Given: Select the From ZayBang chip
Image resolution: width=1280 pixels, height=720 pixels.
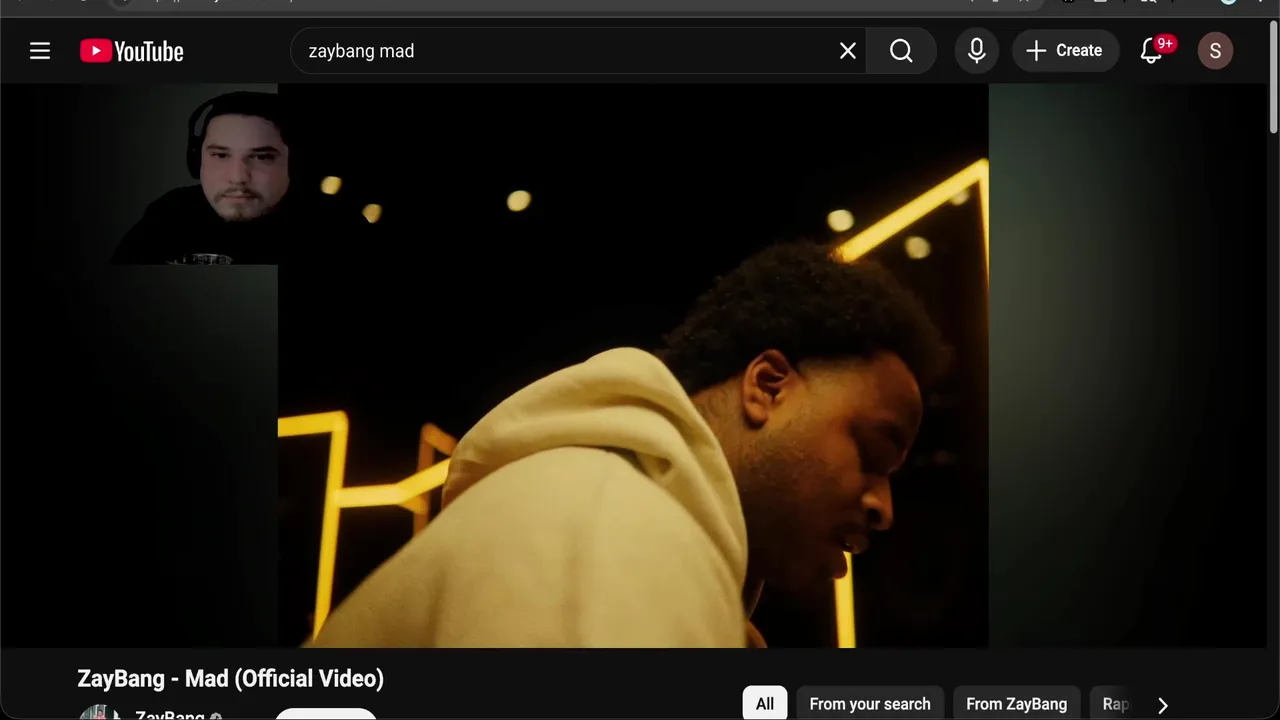Looking at the screenshot, I should coord(1016,704).
